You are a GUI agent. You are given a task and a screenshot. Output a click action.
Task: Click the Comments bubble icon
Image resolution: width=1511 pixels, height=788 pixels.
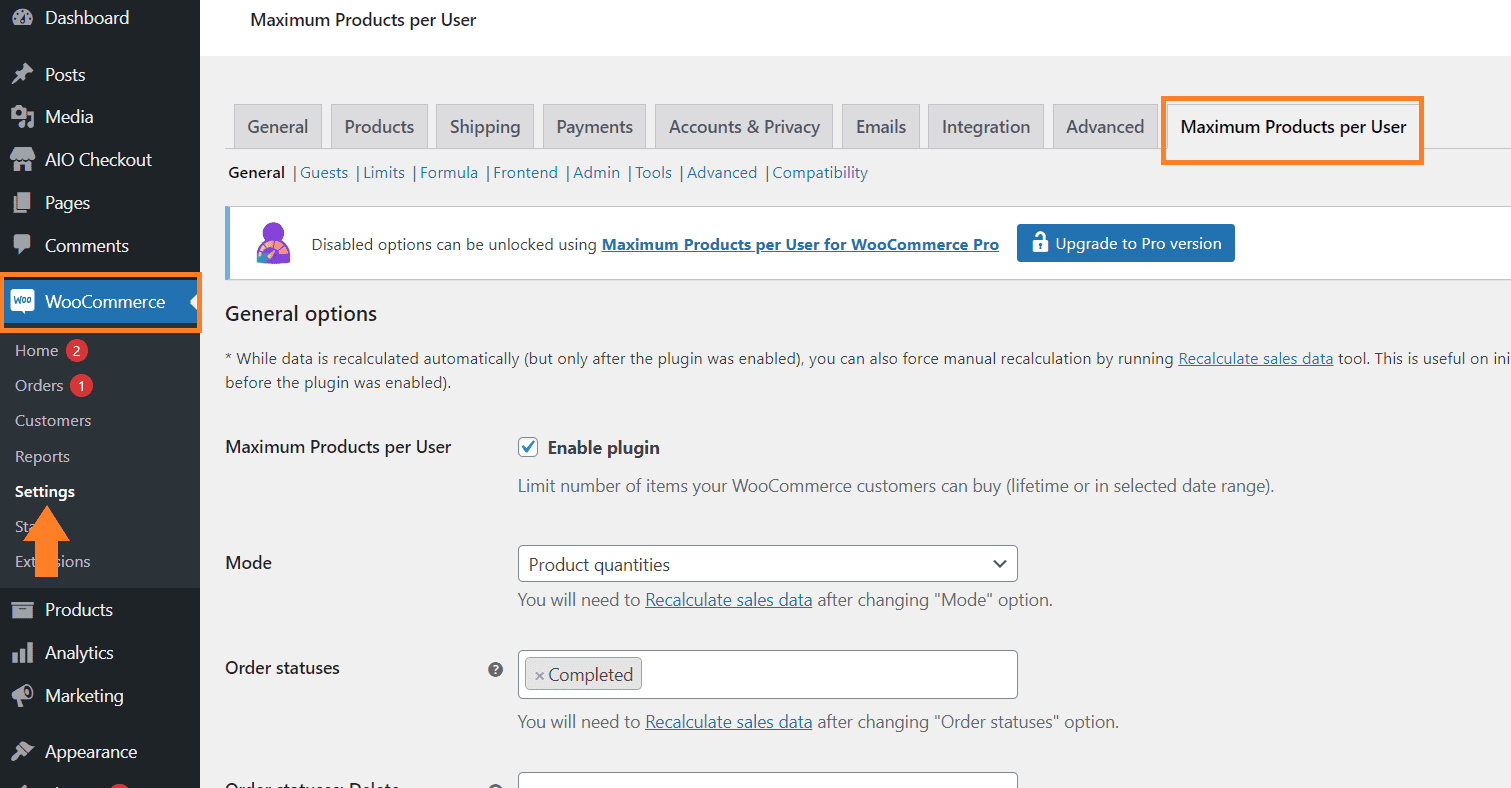point(22,245)
